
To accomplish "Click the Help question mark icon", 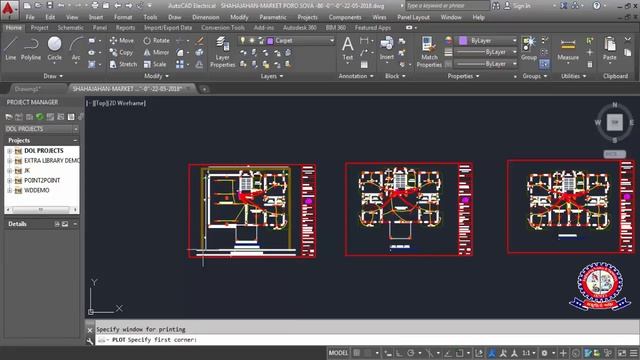I will tap(597, 6).
